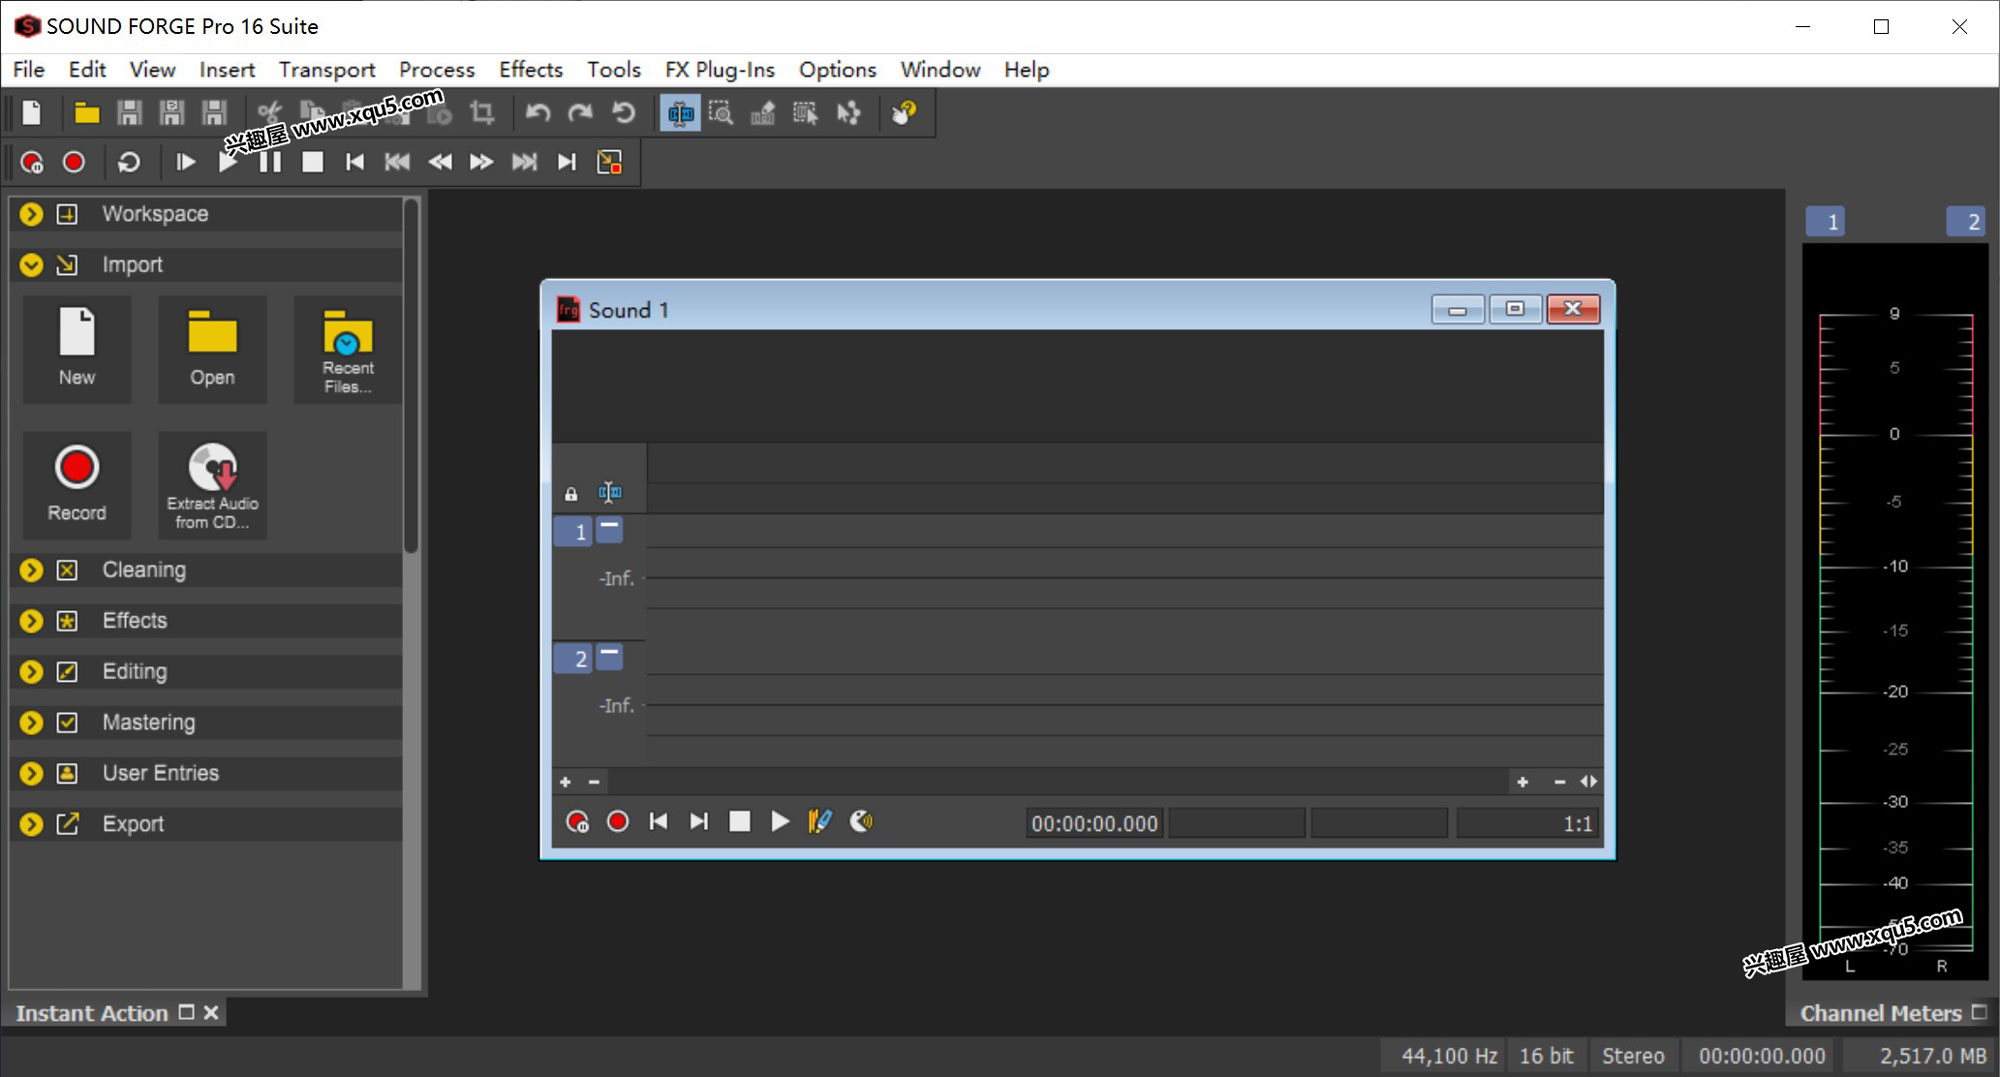This screenshot has height=1077, width=2000.
Task: Click Go to Start in transport bar
Action: click(354, 162)
